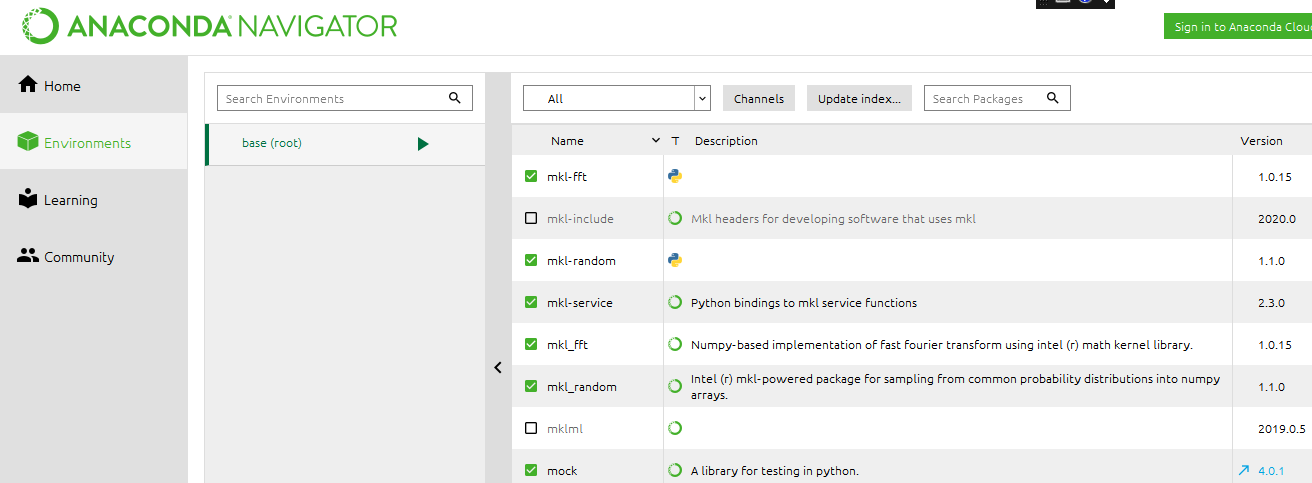
Task: Click the conda circle icon for mkl_random
Action: (675, 386)
